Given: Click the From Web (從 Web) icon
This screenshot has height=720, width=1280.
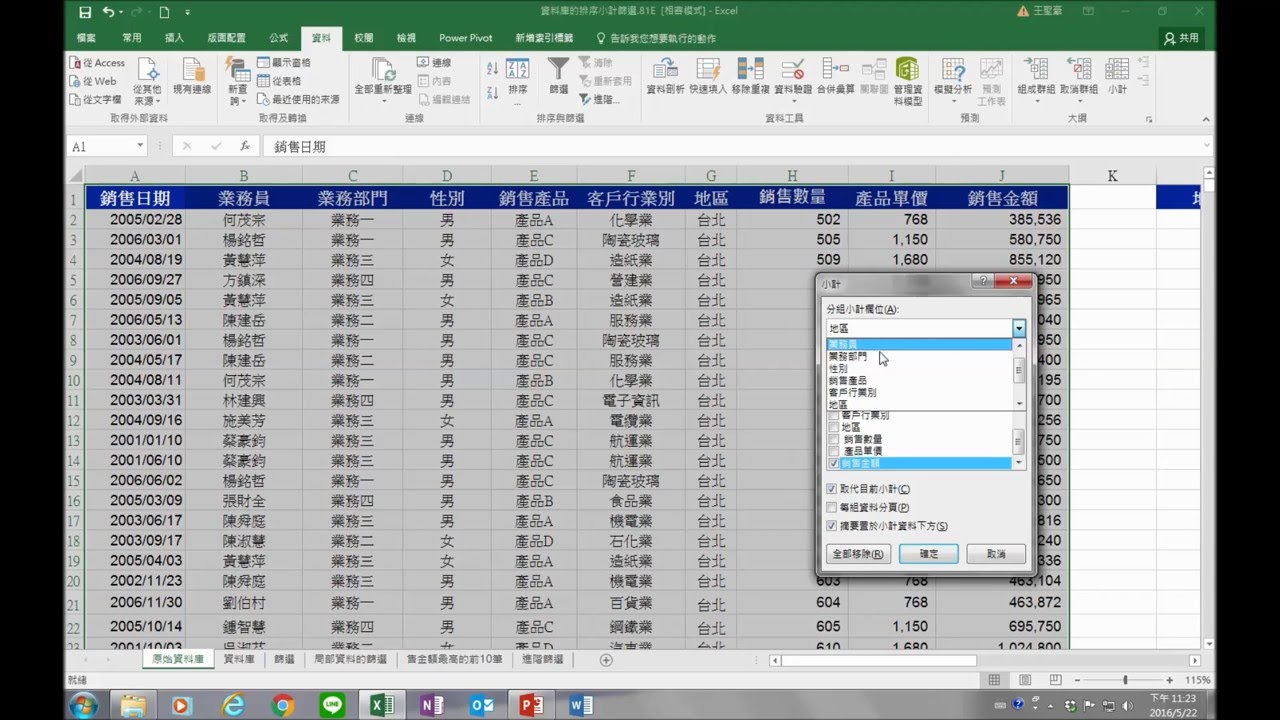Looking at the screenshot, I should click(75, 81).
